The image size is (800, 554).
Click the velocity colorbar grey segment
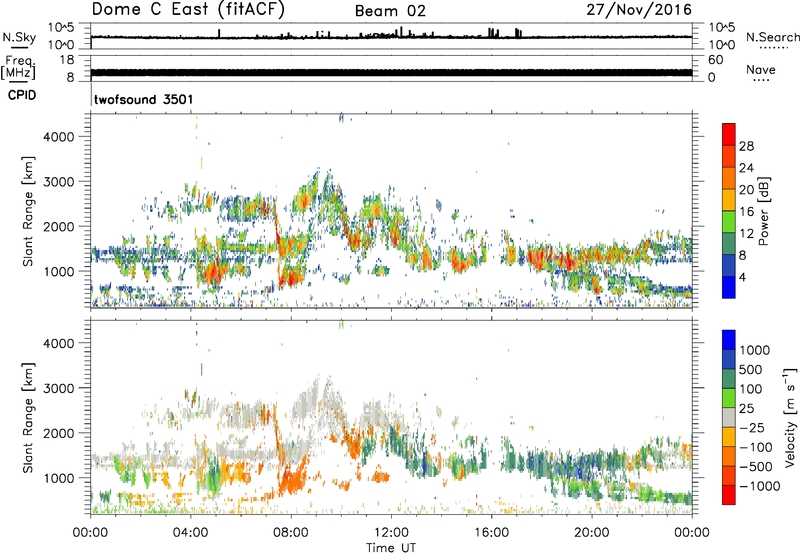(x=729, y=418)
